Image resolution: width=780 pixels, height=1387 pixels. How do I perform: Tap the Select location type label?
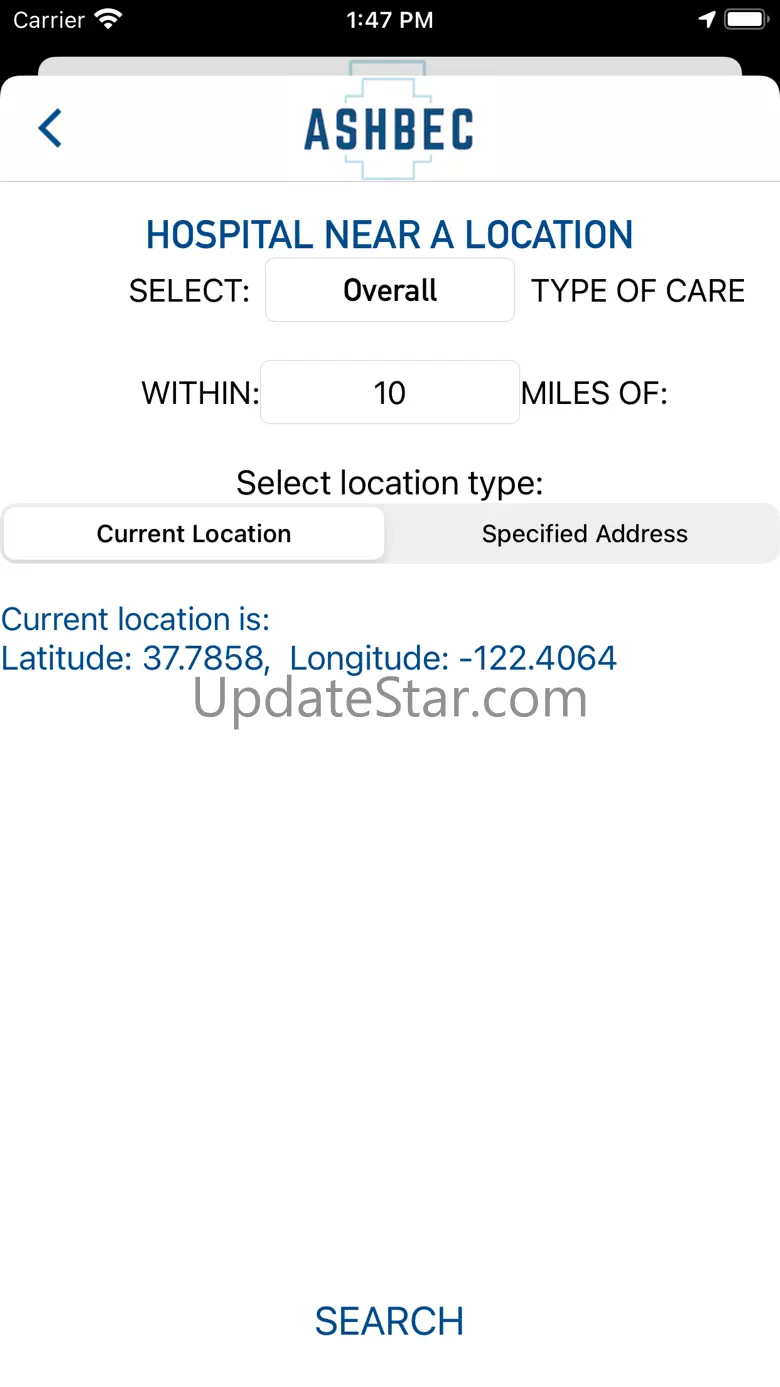click(x=390, y=483)
